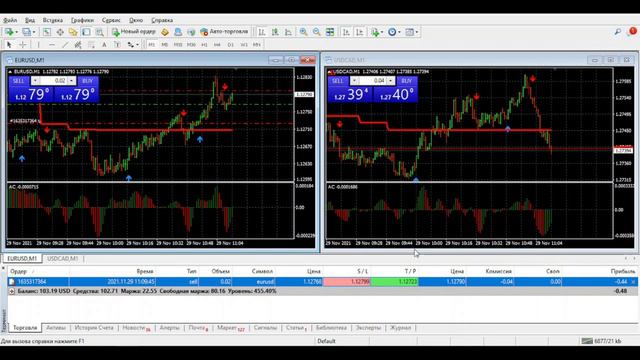Viewport: 640px width, 360px height.
Task: Expand the templates dropdown arrow
Action: pyautogui.click(x=417, y=32)
